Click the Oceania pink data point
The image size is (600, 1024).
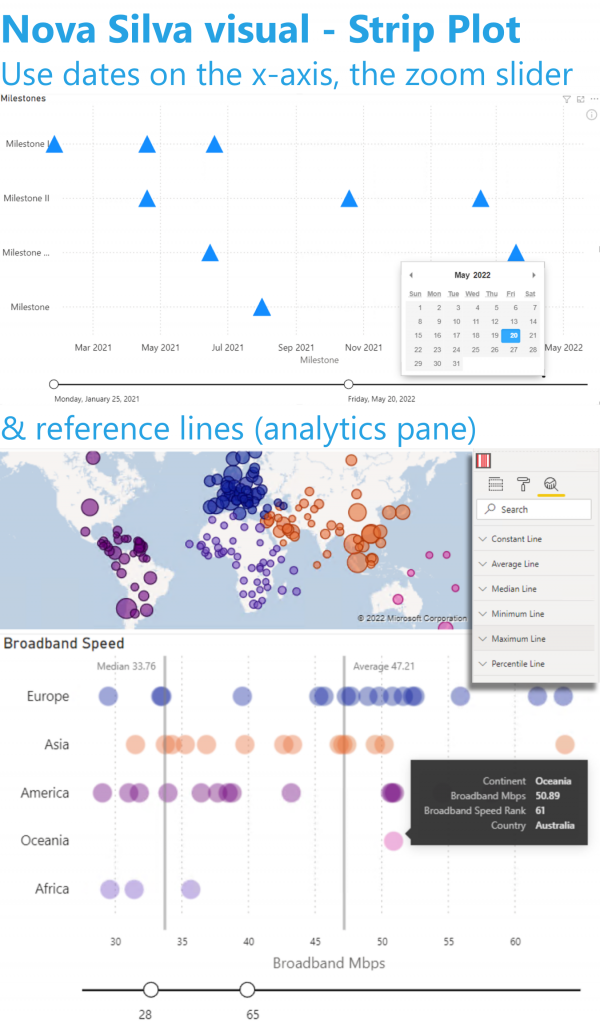tap(393, 840)
